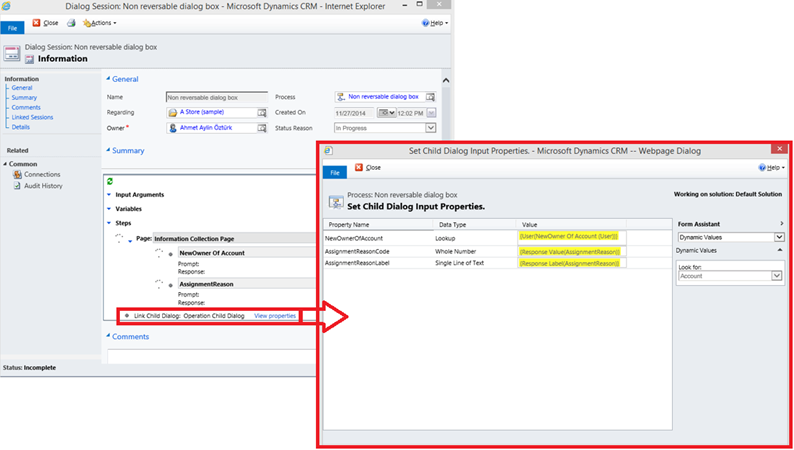The image size is (794, 450).
Task: Click lookup icon for Process field
Action: [430, 97]
